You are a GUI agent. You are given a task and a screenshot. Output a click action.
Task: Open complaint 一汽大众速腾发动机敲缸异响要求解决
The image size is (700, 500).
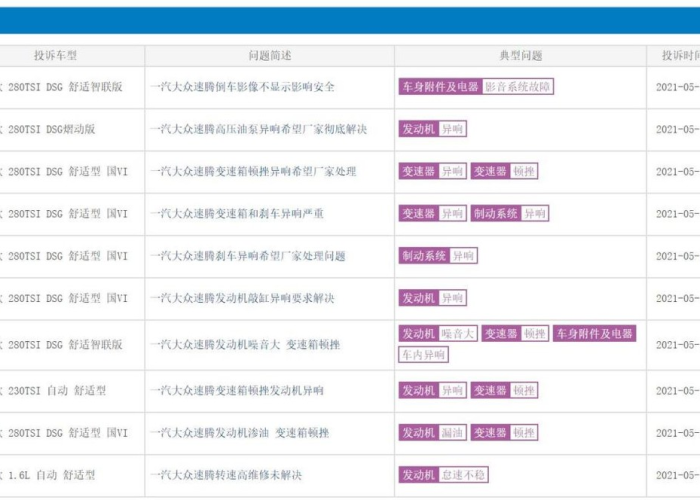242,298
